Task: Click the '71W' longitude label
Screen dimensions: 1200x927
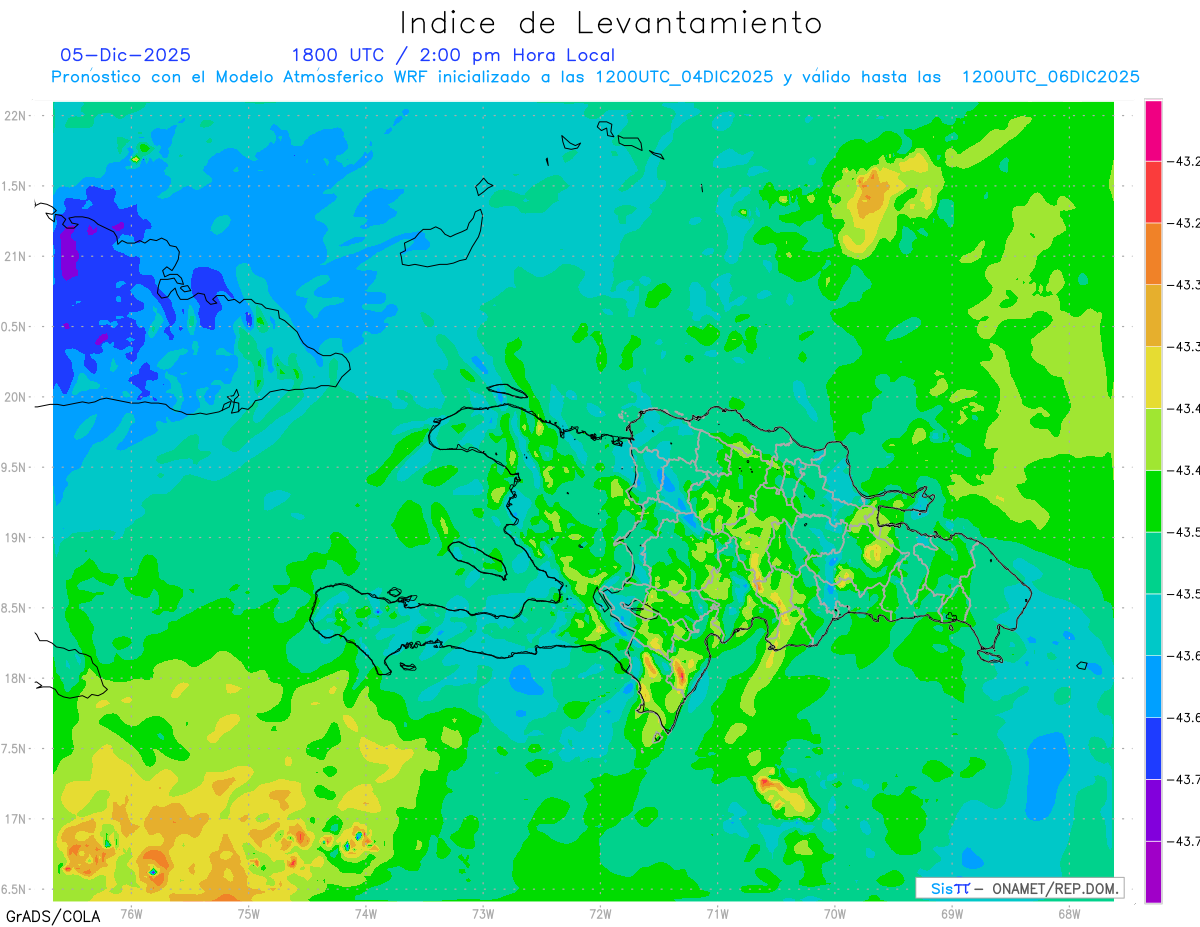Action: click(717, 913)
